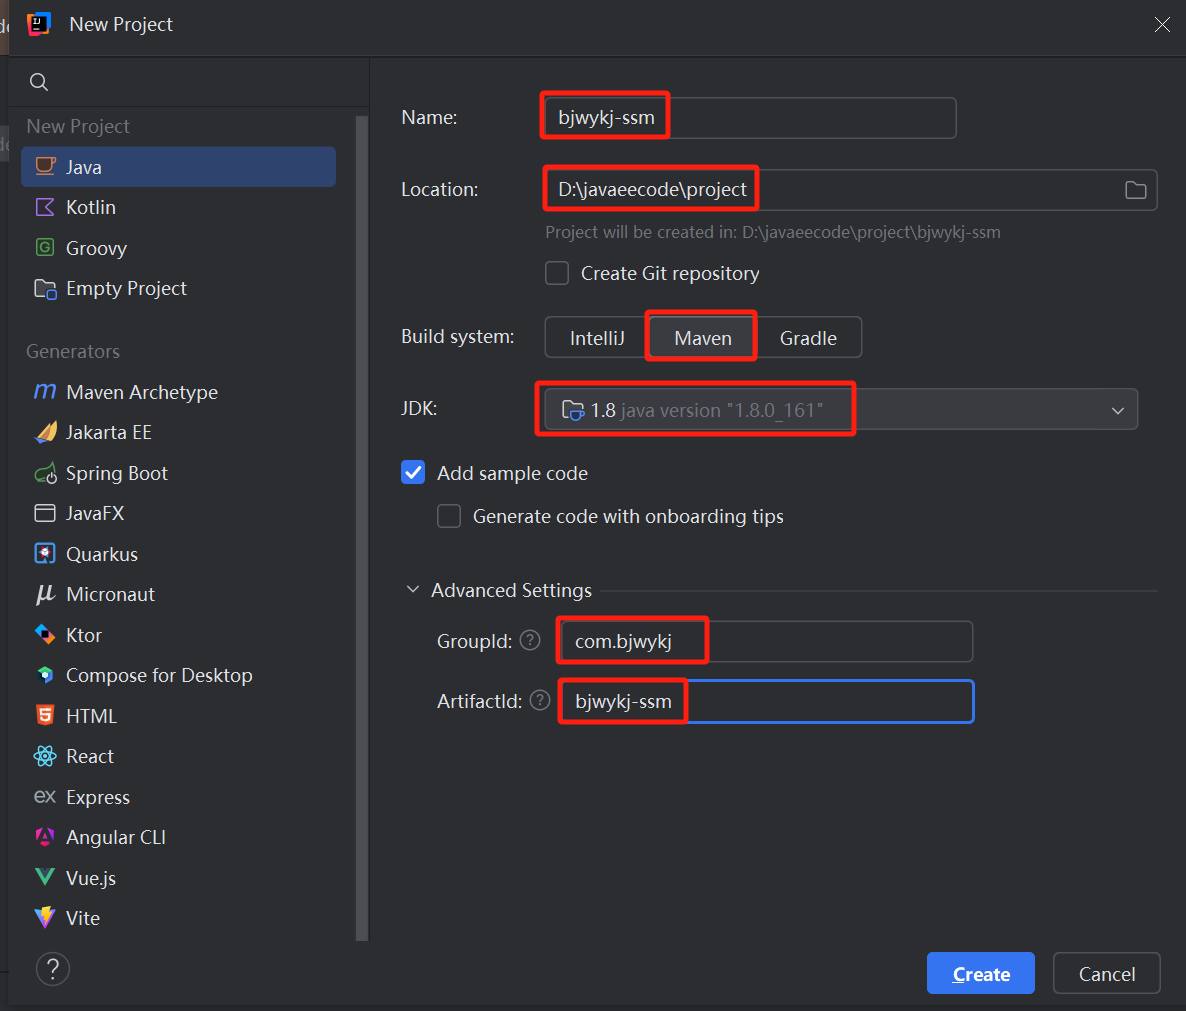
Task: Click the Groovy language icon
Action: click(45, 247)
